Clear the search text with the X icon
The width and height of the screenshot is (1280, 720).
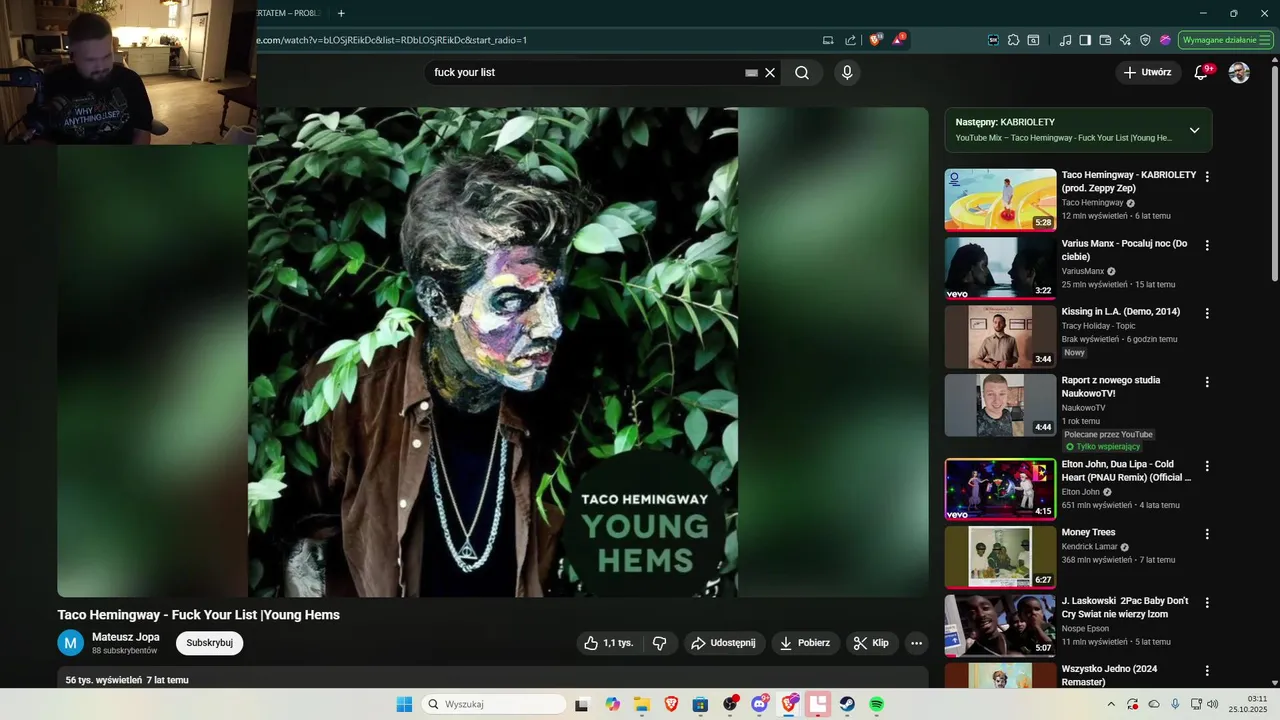coord(770,72)
